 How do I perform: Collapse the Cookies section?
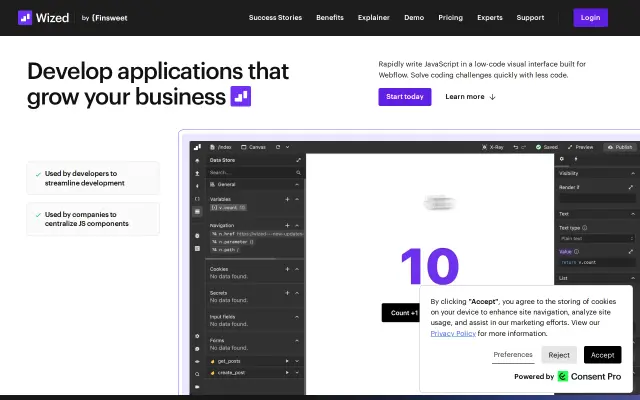coord(297,269)
